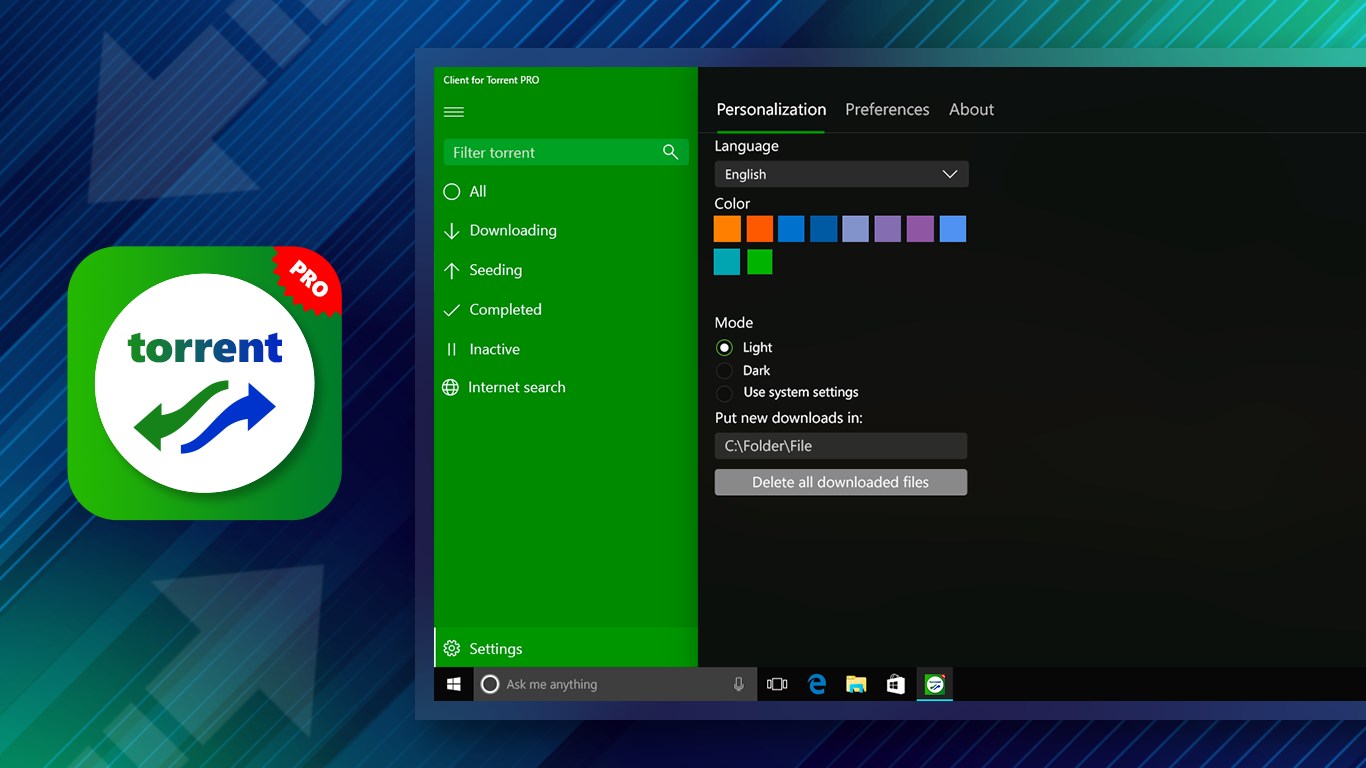Click the All circle icon

[451, 191]
